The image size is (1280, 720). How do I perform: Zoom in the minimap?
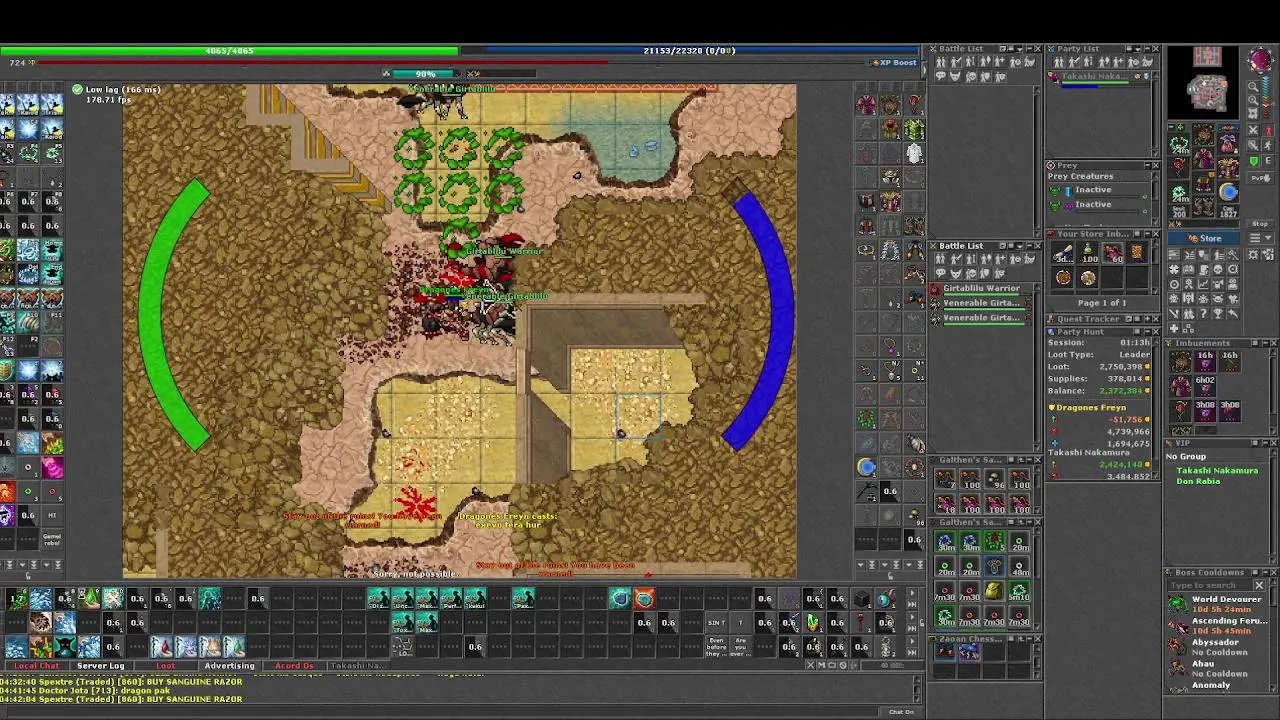pyautogui.click(x=1252, y=100)
